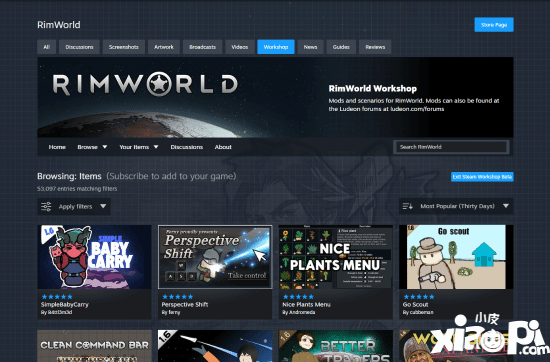Image resolution: width=550 pixels, height=362 pixels.
Task: Open the Perspective Shift thumbnail
Action: point(215,257)
